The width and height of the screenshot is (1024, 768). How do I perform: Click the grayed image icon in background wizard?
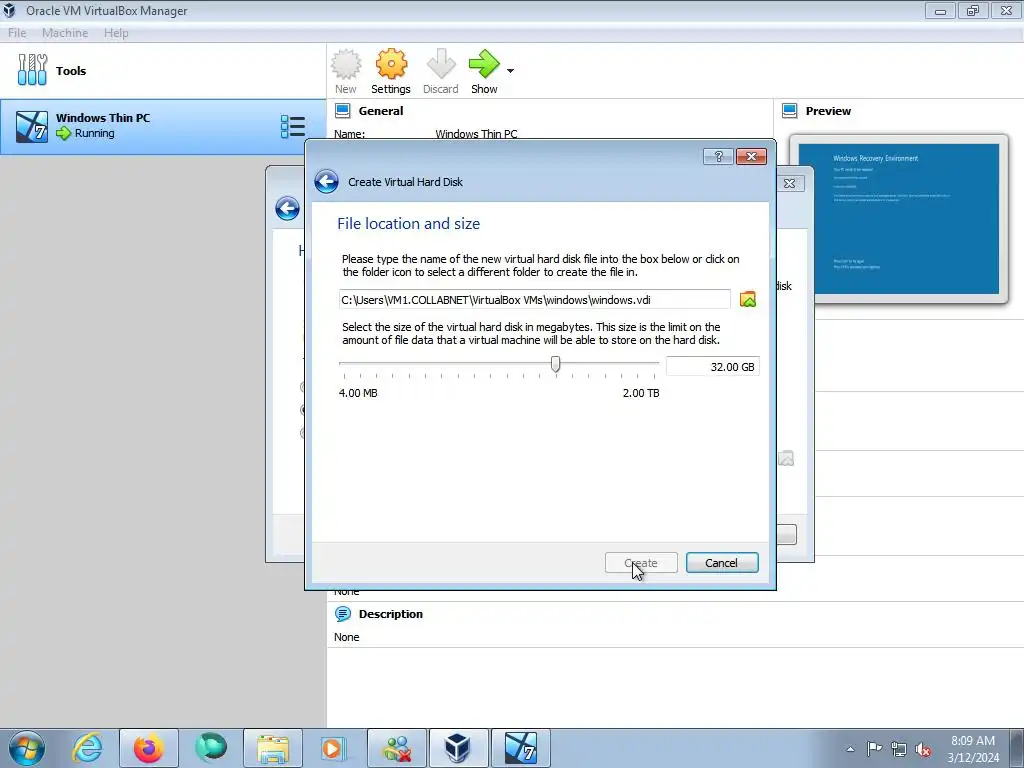pos(787,458)
